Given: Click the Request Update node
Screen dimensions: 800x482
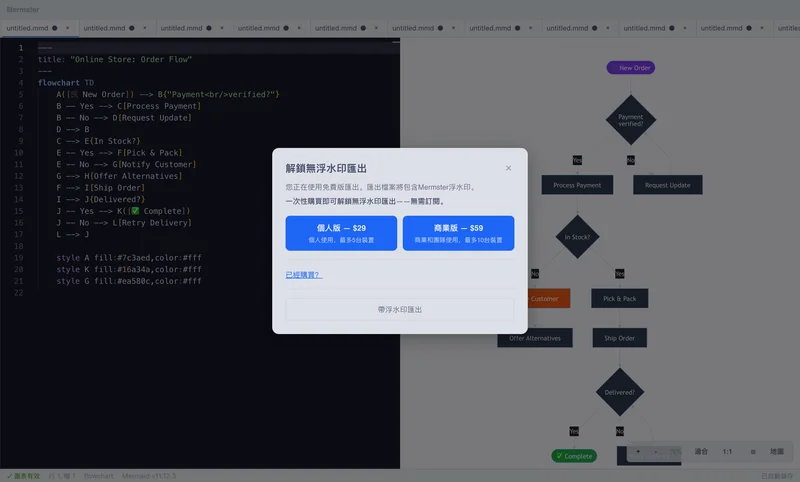Looking at the screenshot, I should pos(667,185).
